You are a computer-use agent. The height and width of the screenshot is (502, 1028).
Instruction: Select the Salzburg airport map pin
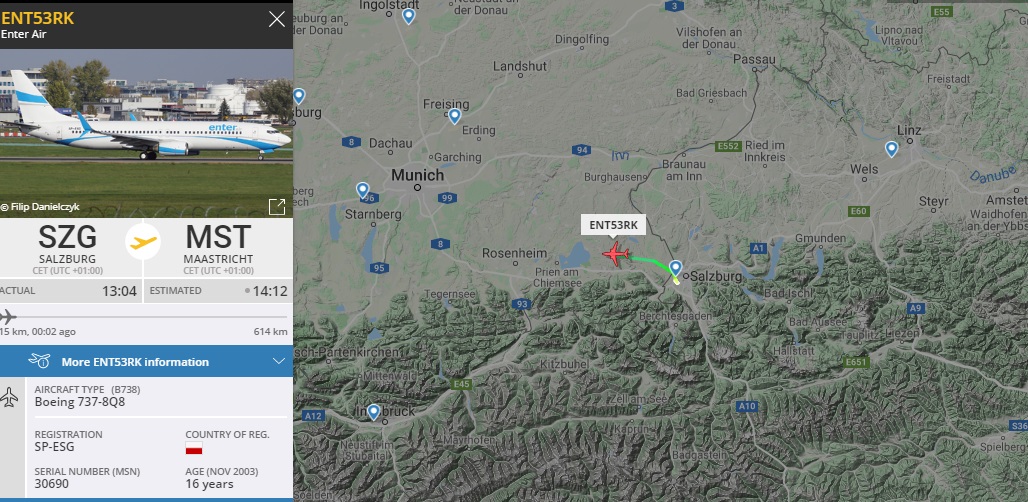[x=675, y=269]
